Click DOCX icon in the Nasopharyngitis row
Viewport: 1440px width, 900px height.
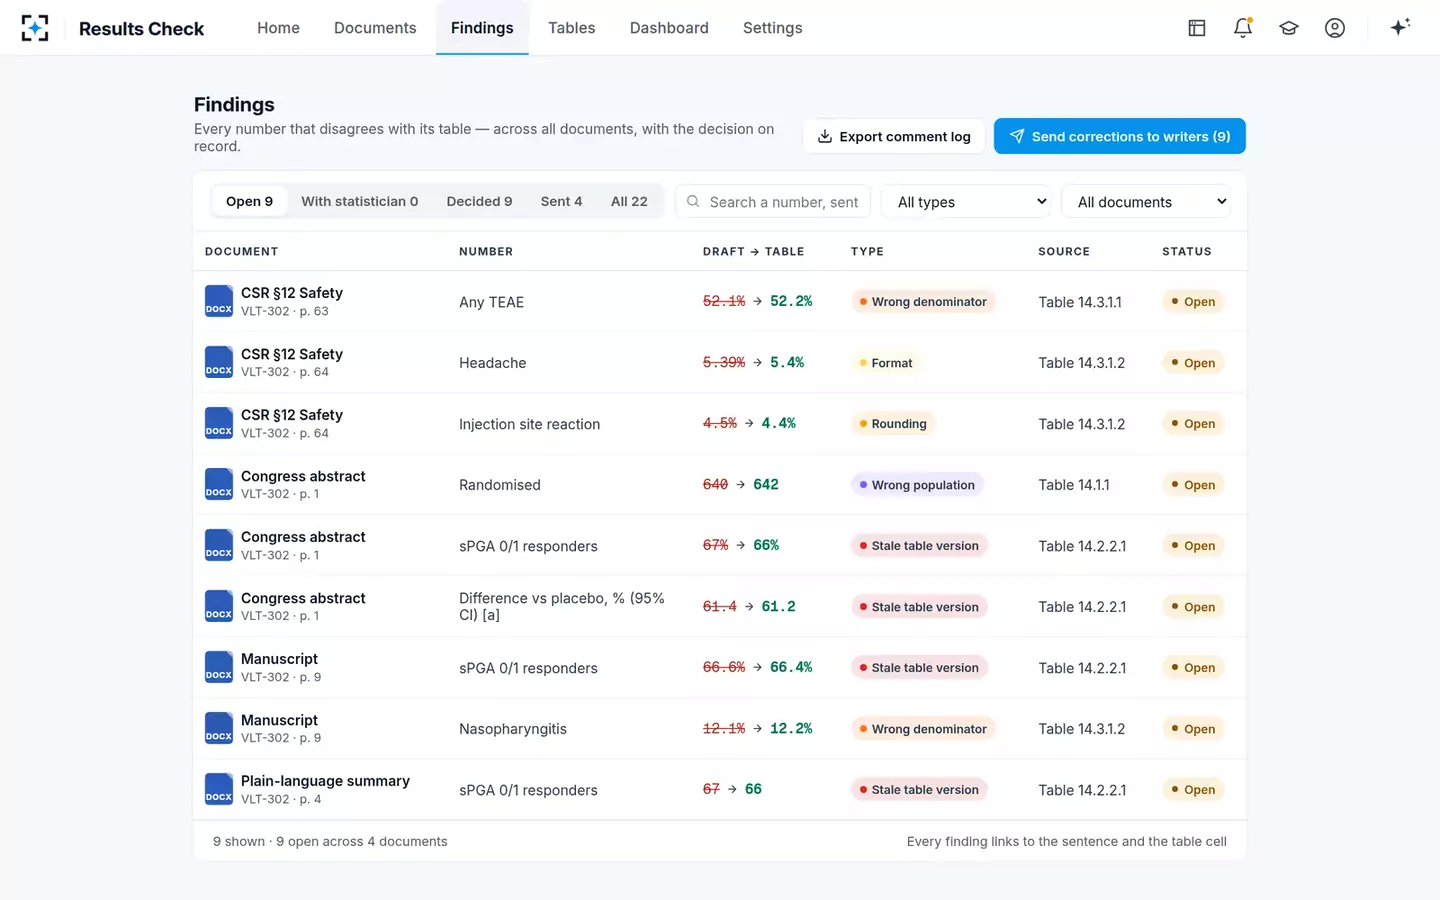(x=219, y=729)
